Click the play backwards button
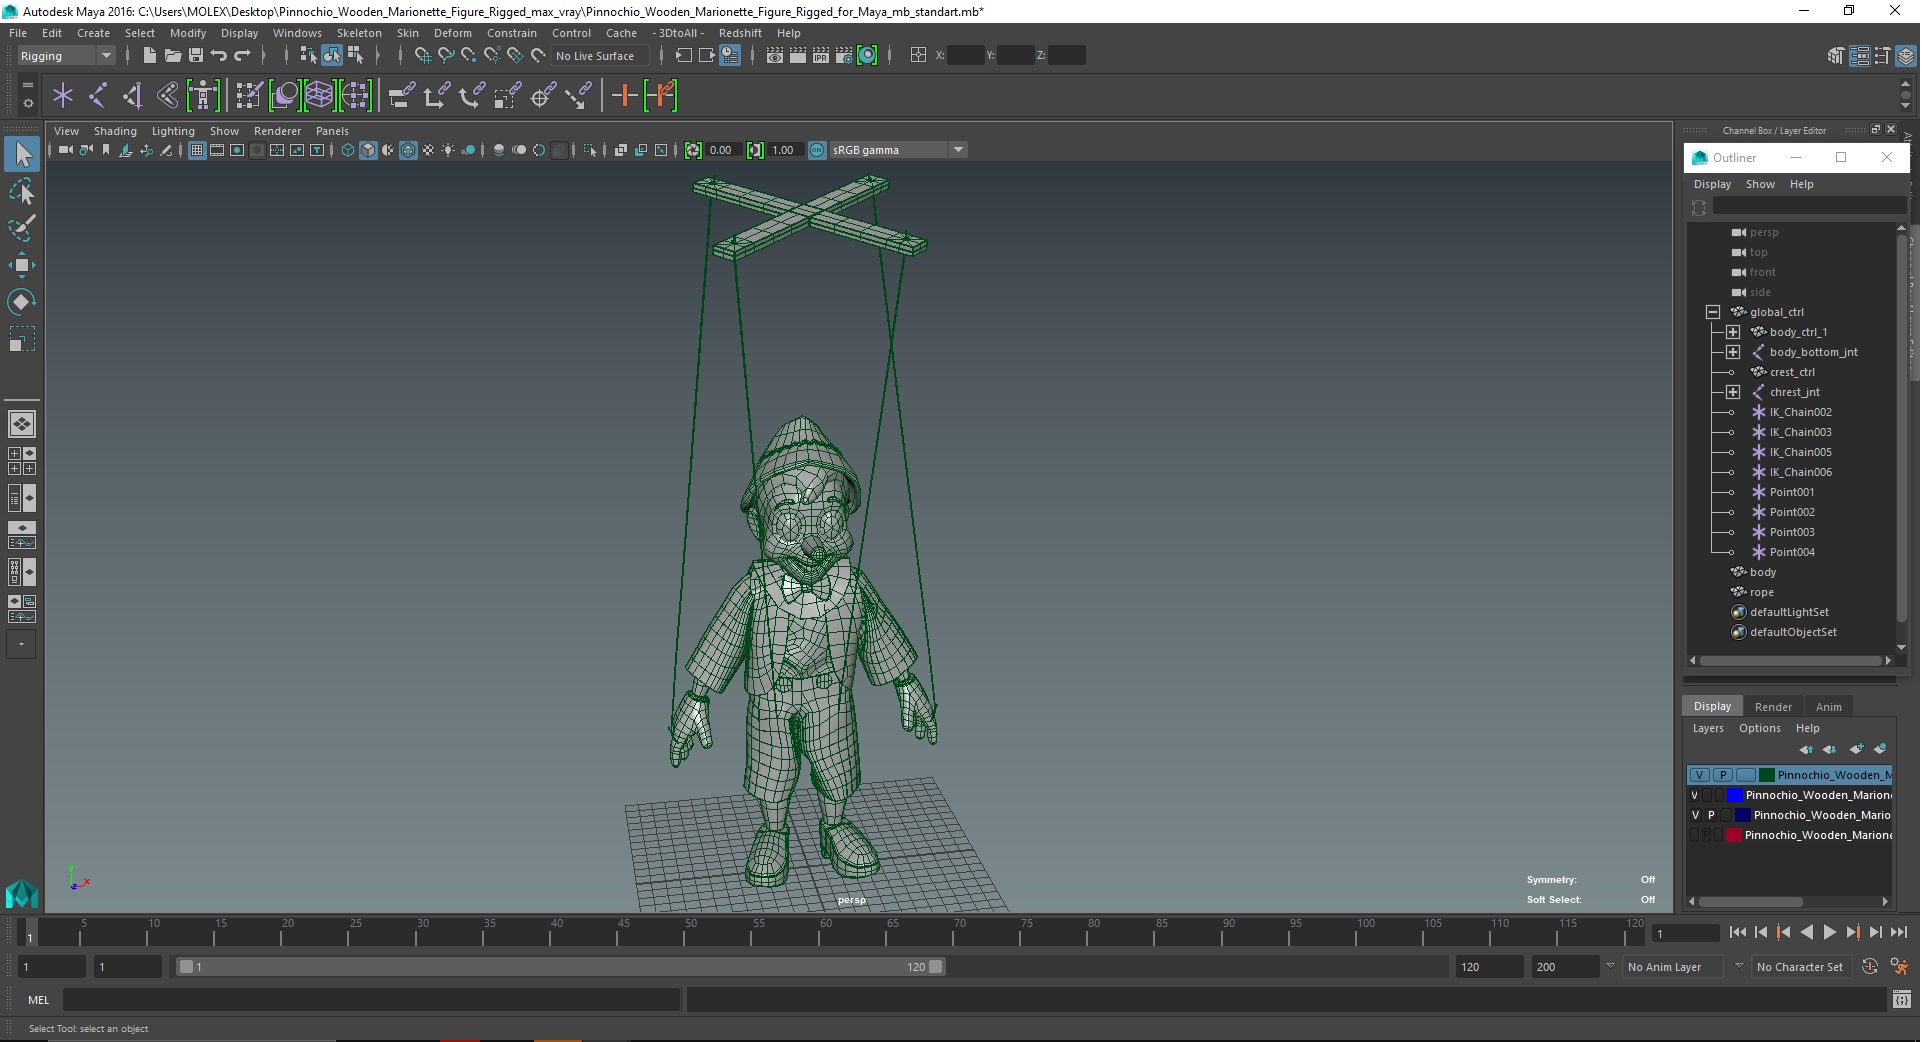1922x1042 pixels. (1806, 932)
